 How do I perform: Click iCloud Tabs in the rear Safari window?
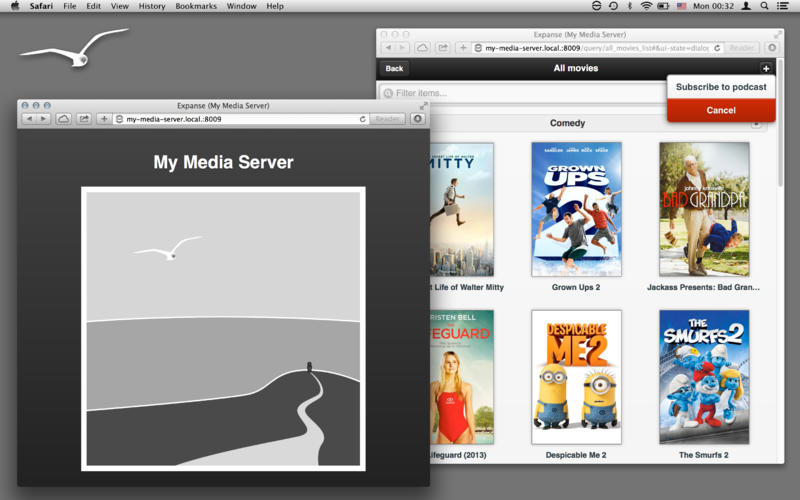(422, 48)
